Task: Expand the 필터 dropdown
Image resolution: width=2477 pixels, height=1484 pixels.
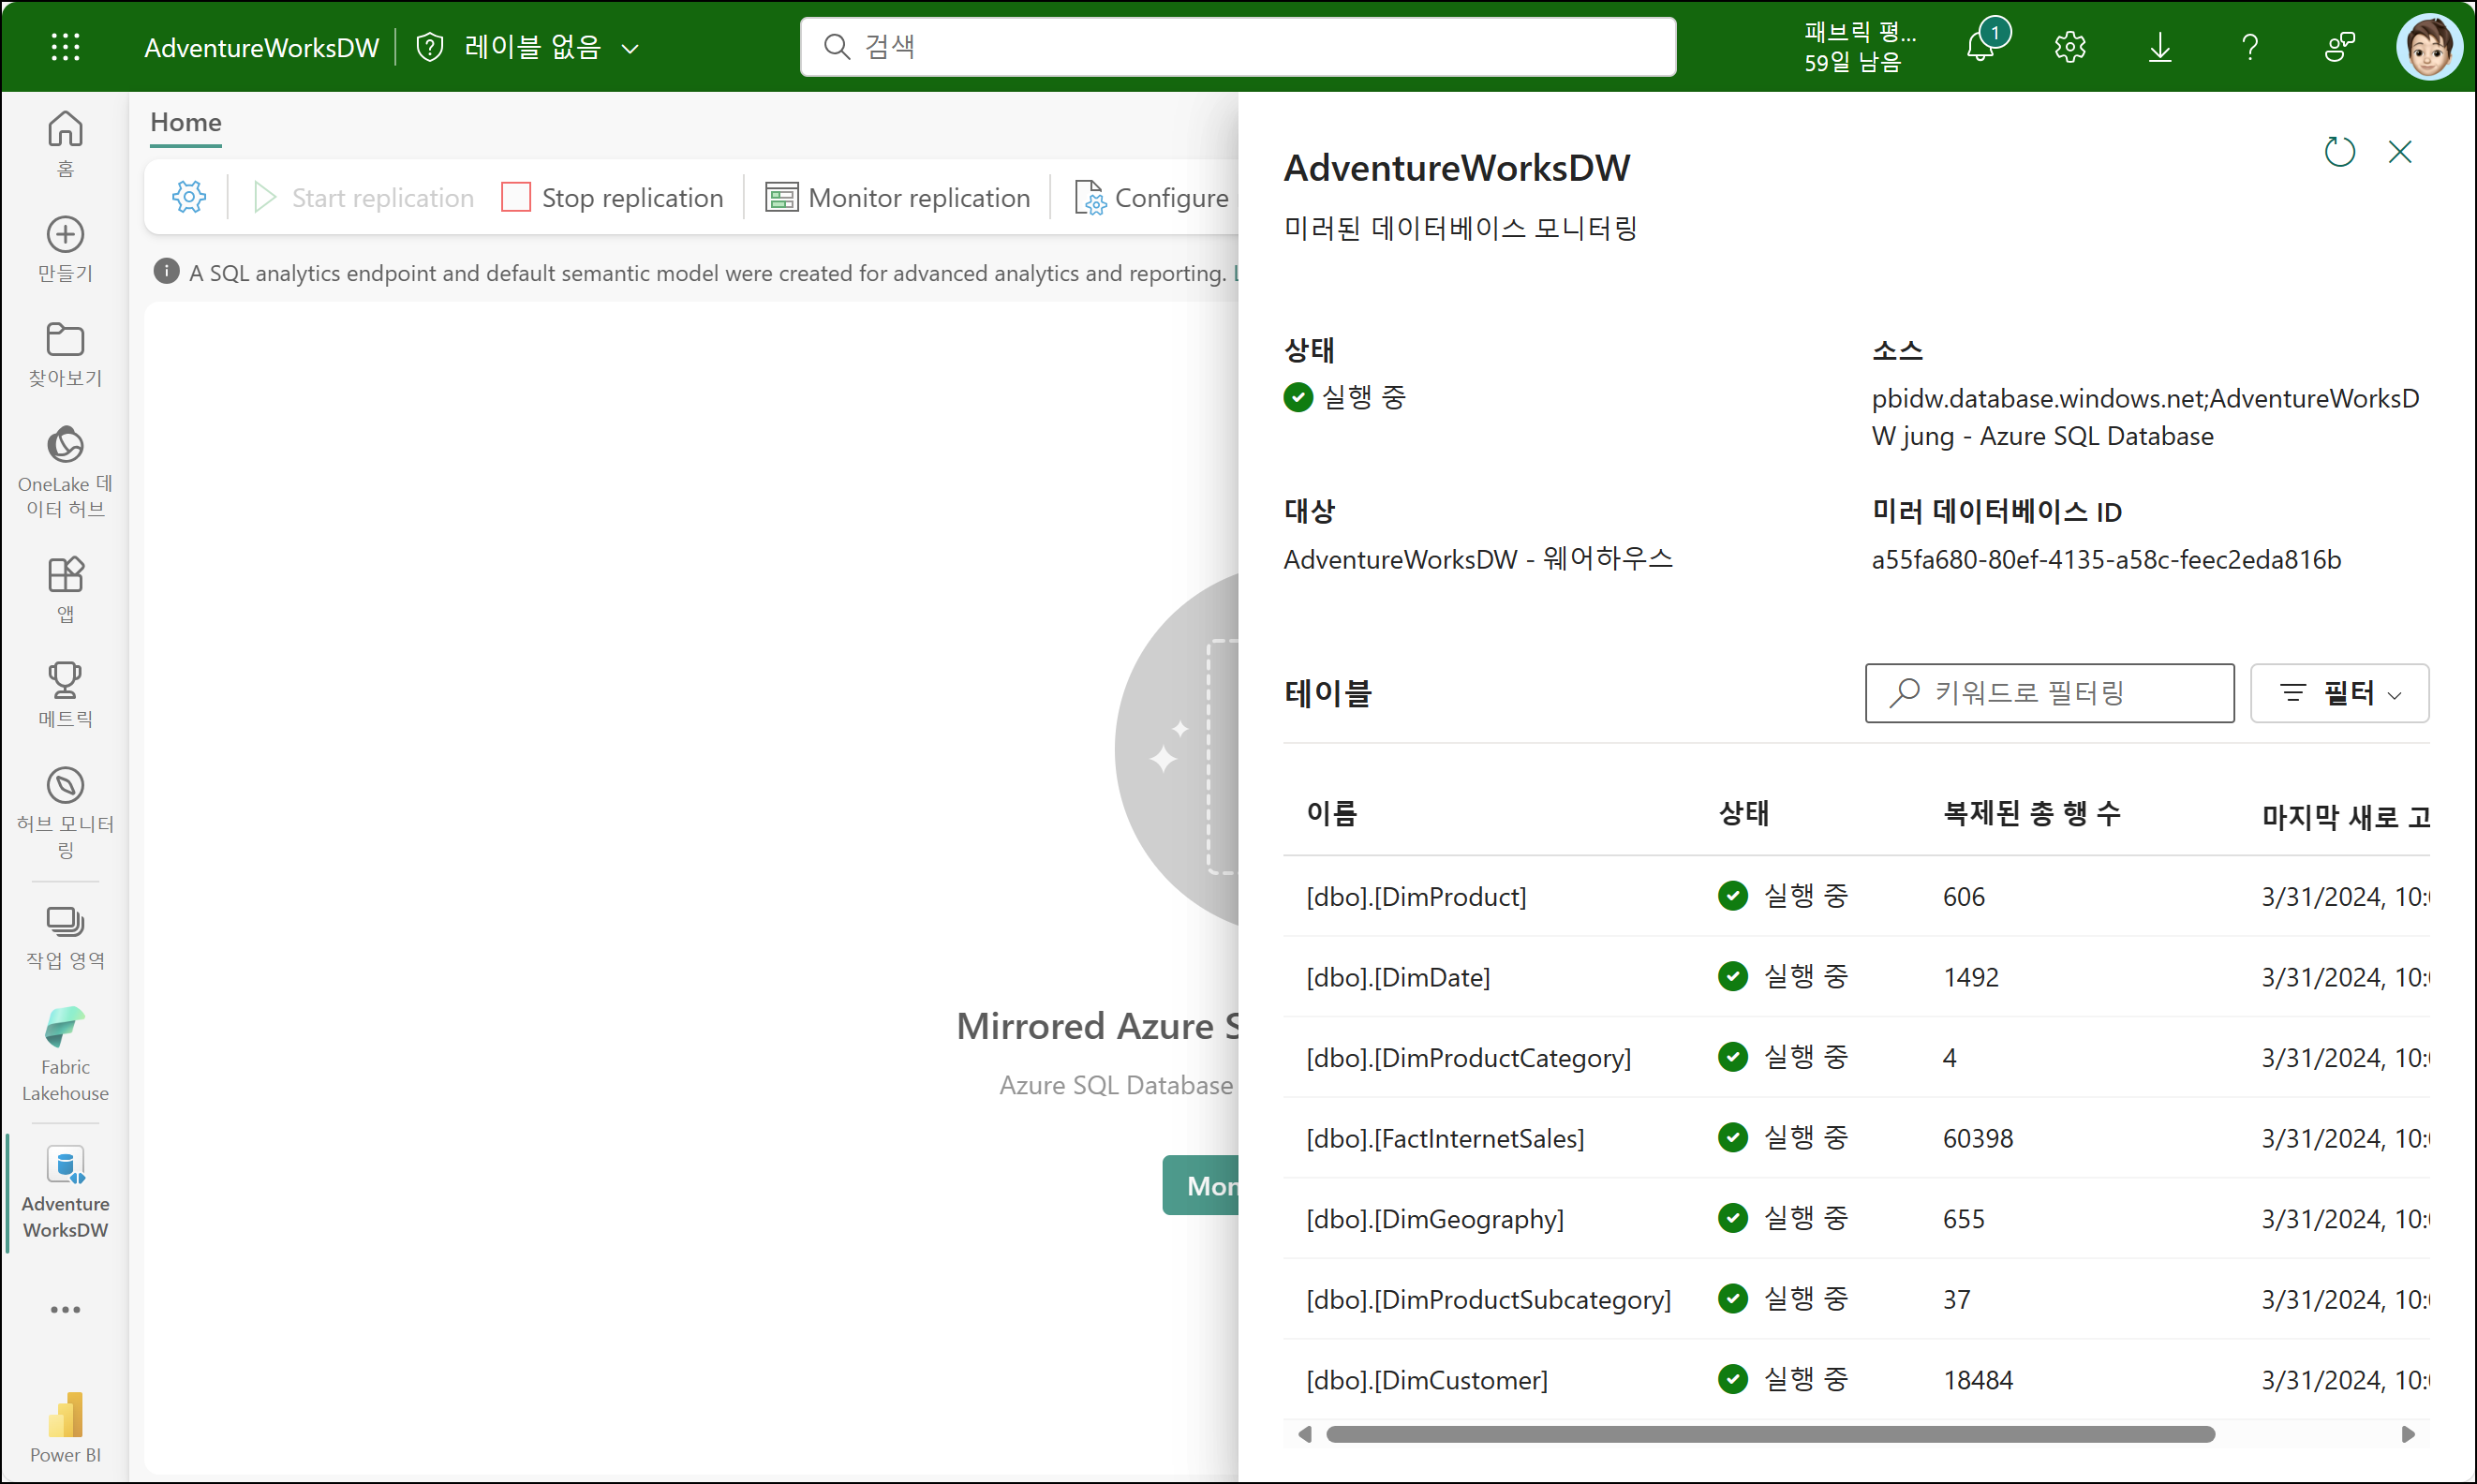Action: [2338, 693]
